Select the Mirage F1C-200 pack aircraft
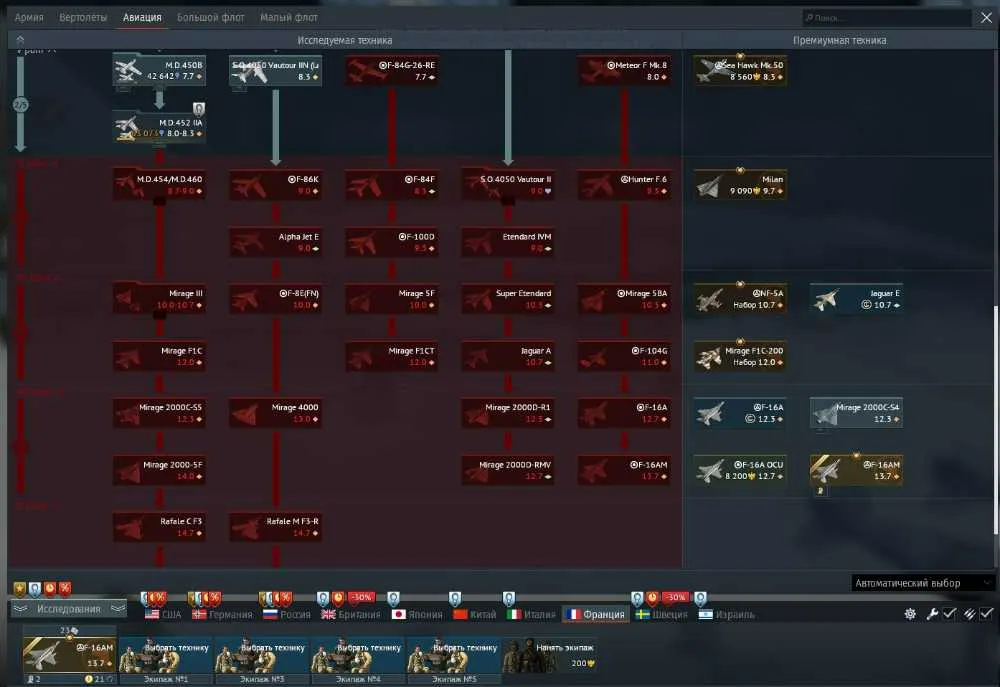The width and height of the screenshot is (1000, 687). [x=740, y=356]
